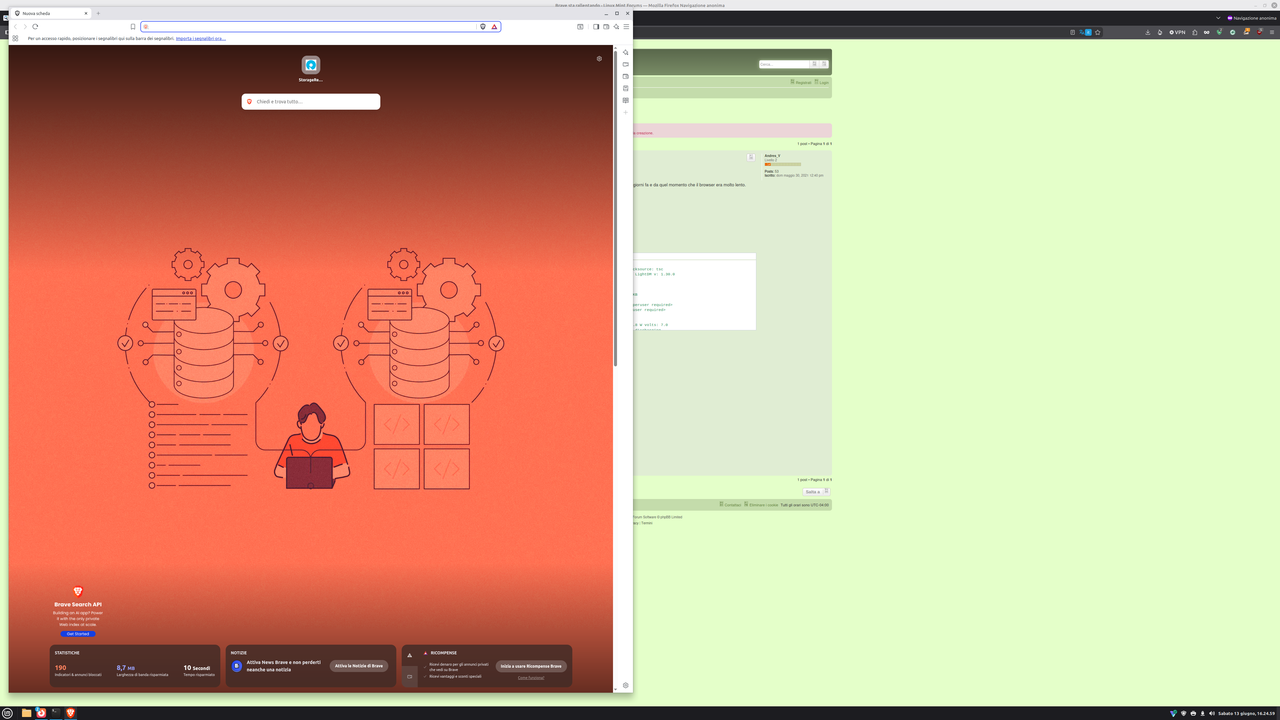Open Firefox extensions puzzle icon
This screenshot has height=720, width=1280.
click(x=1195, y=32)
